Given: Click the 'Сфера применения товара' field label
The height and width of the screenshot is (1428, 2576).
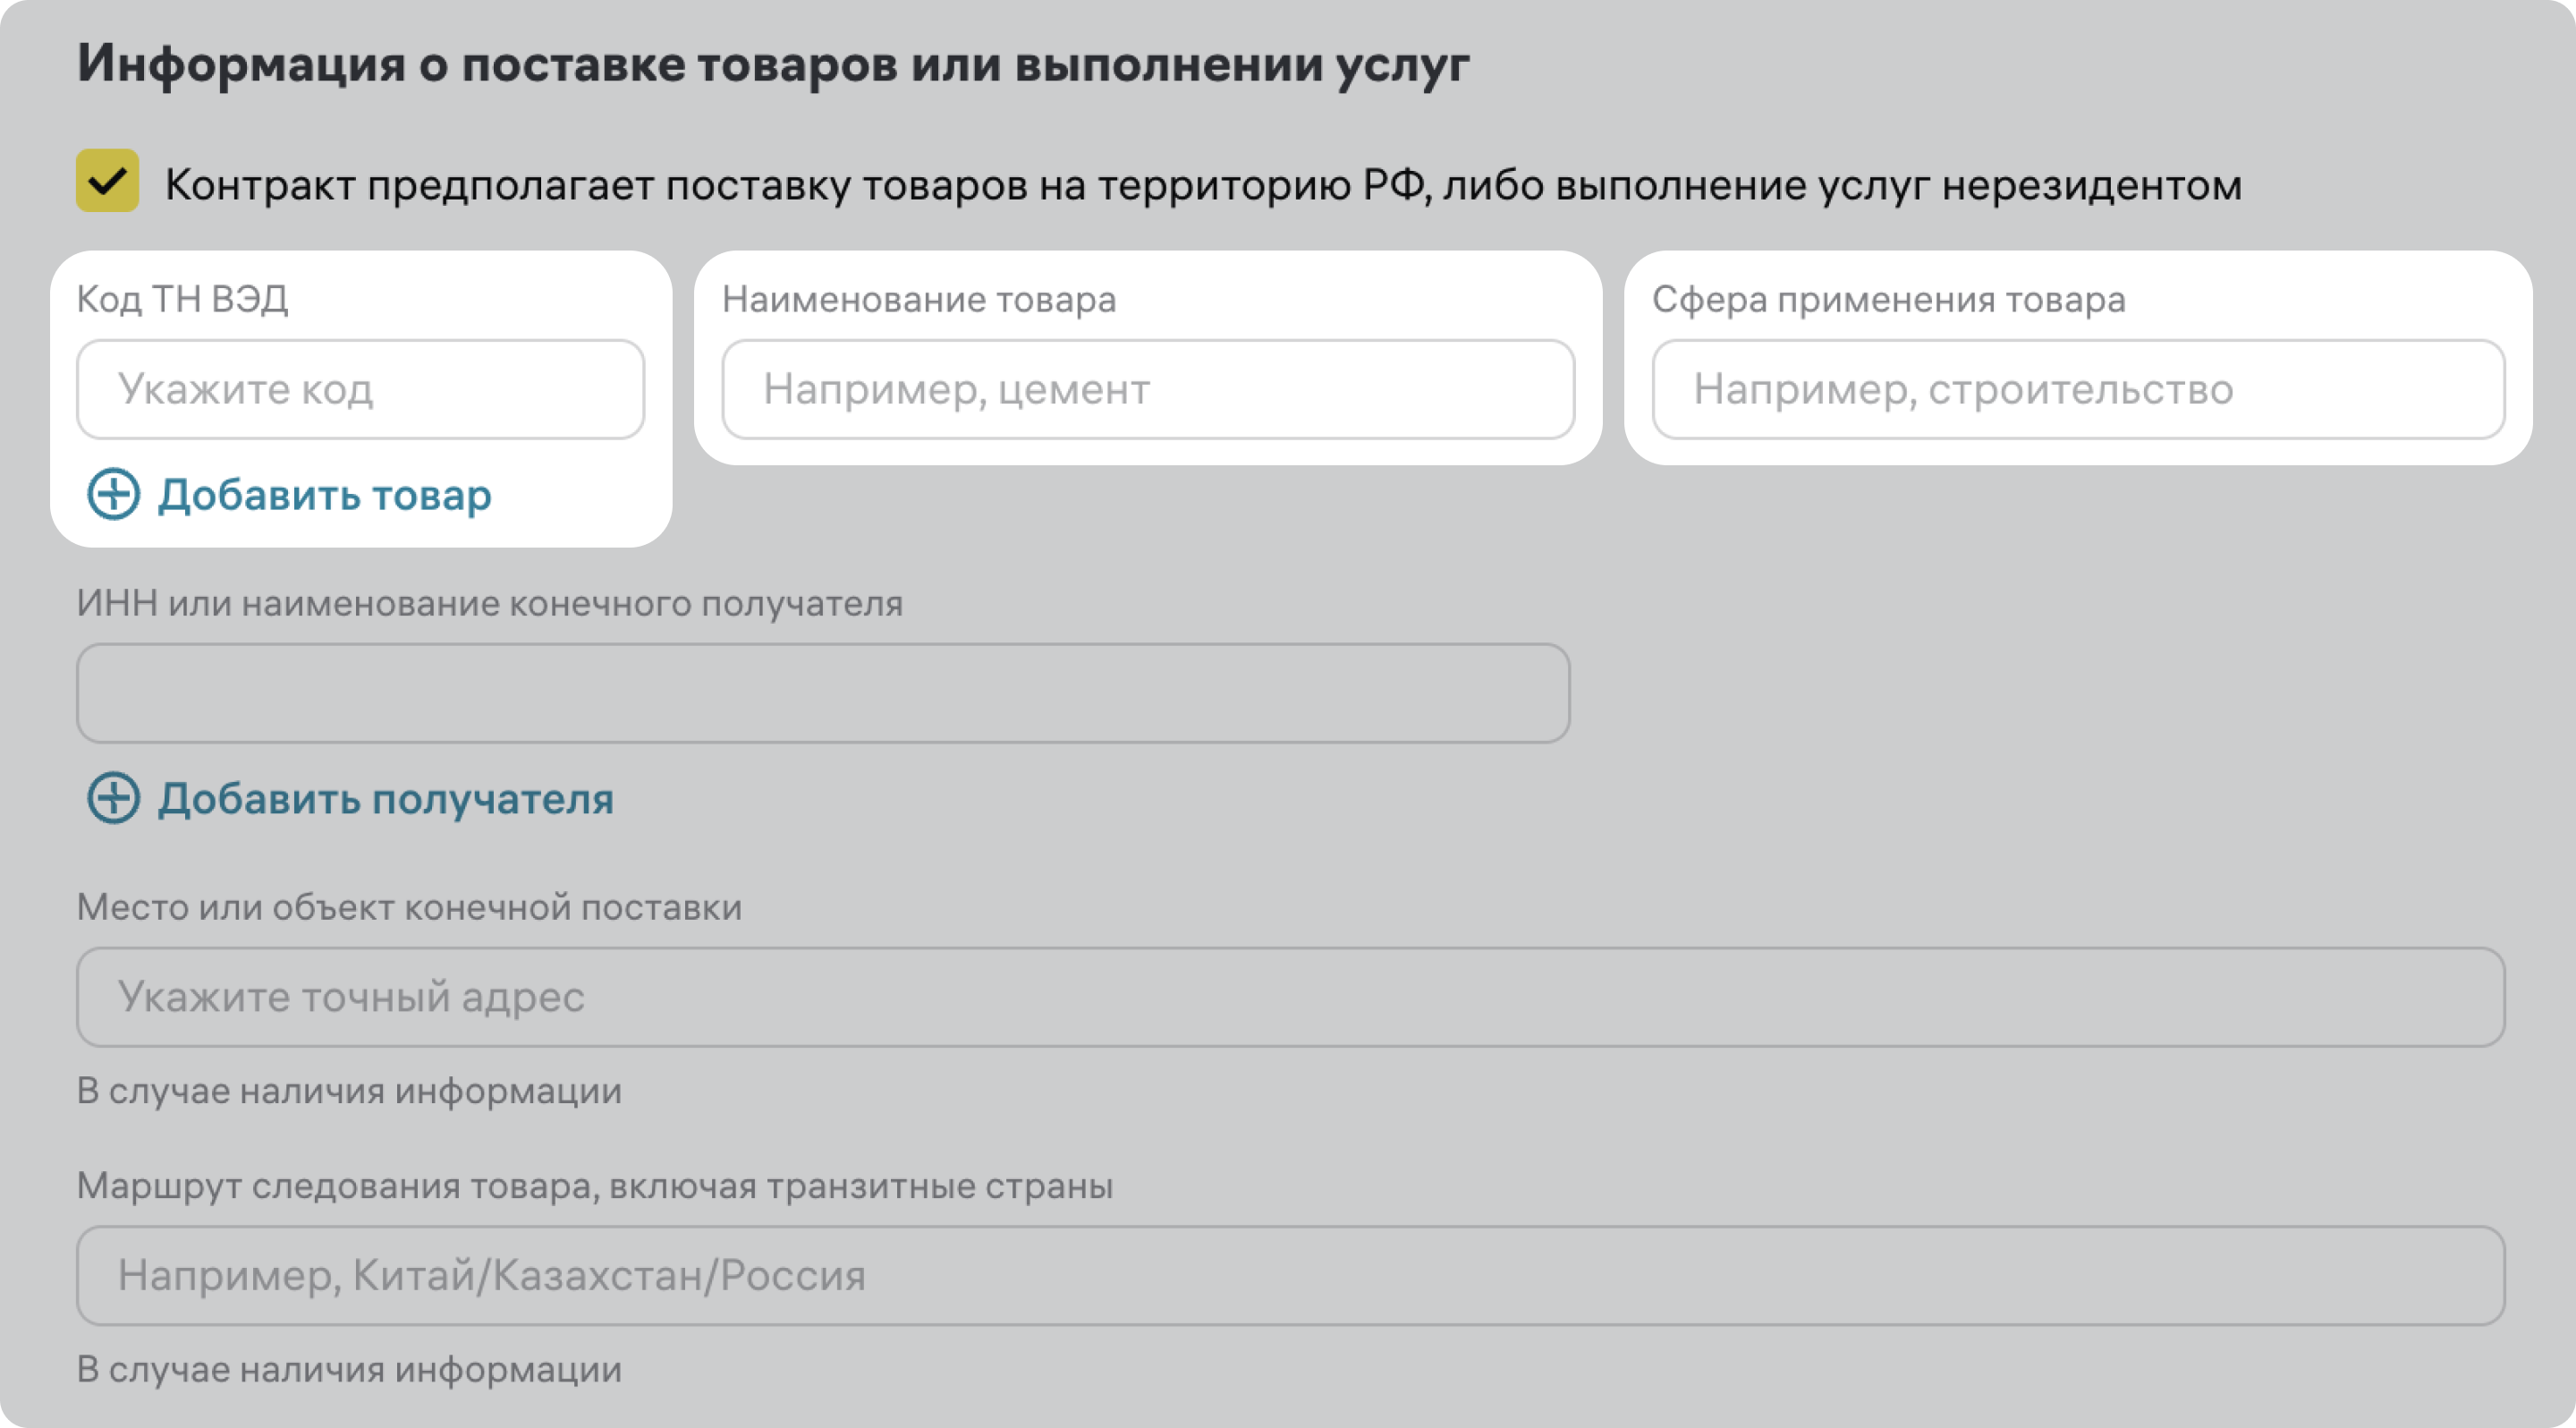Looking at the screenshot, I should (x=1888, y=299).
